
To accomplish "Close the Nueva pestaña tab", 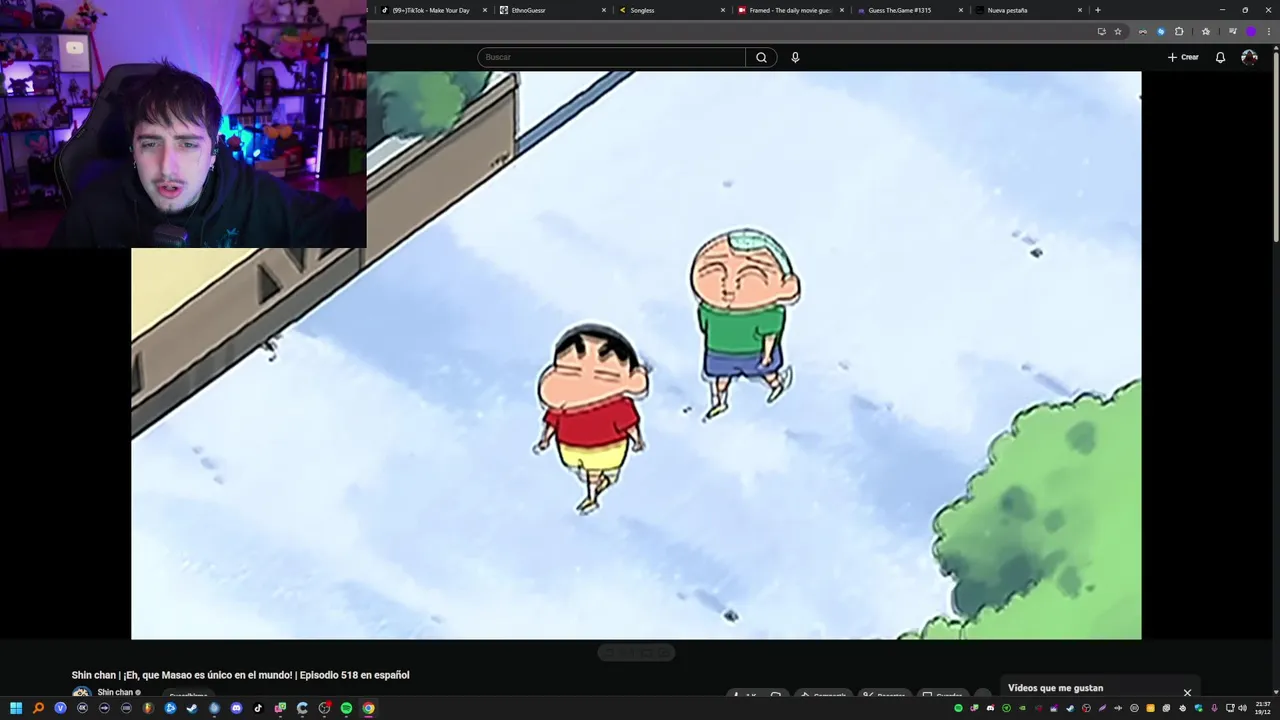I will 1080,10.
